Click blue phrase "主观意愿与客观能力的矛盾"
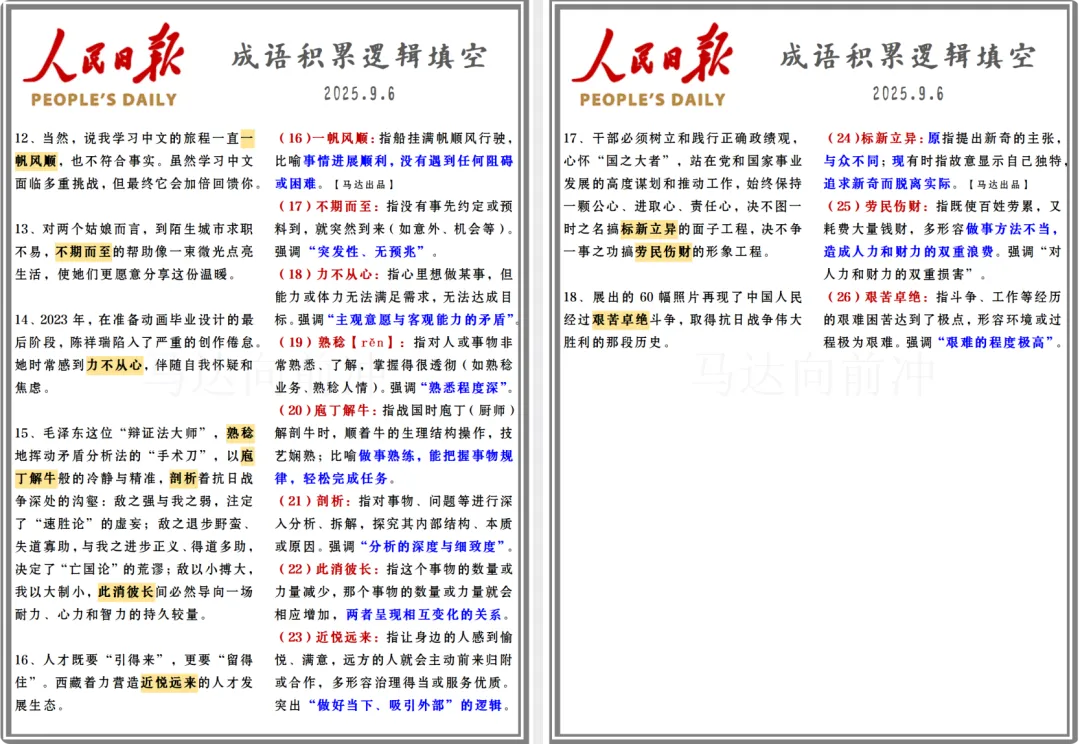 coord(421,320)
